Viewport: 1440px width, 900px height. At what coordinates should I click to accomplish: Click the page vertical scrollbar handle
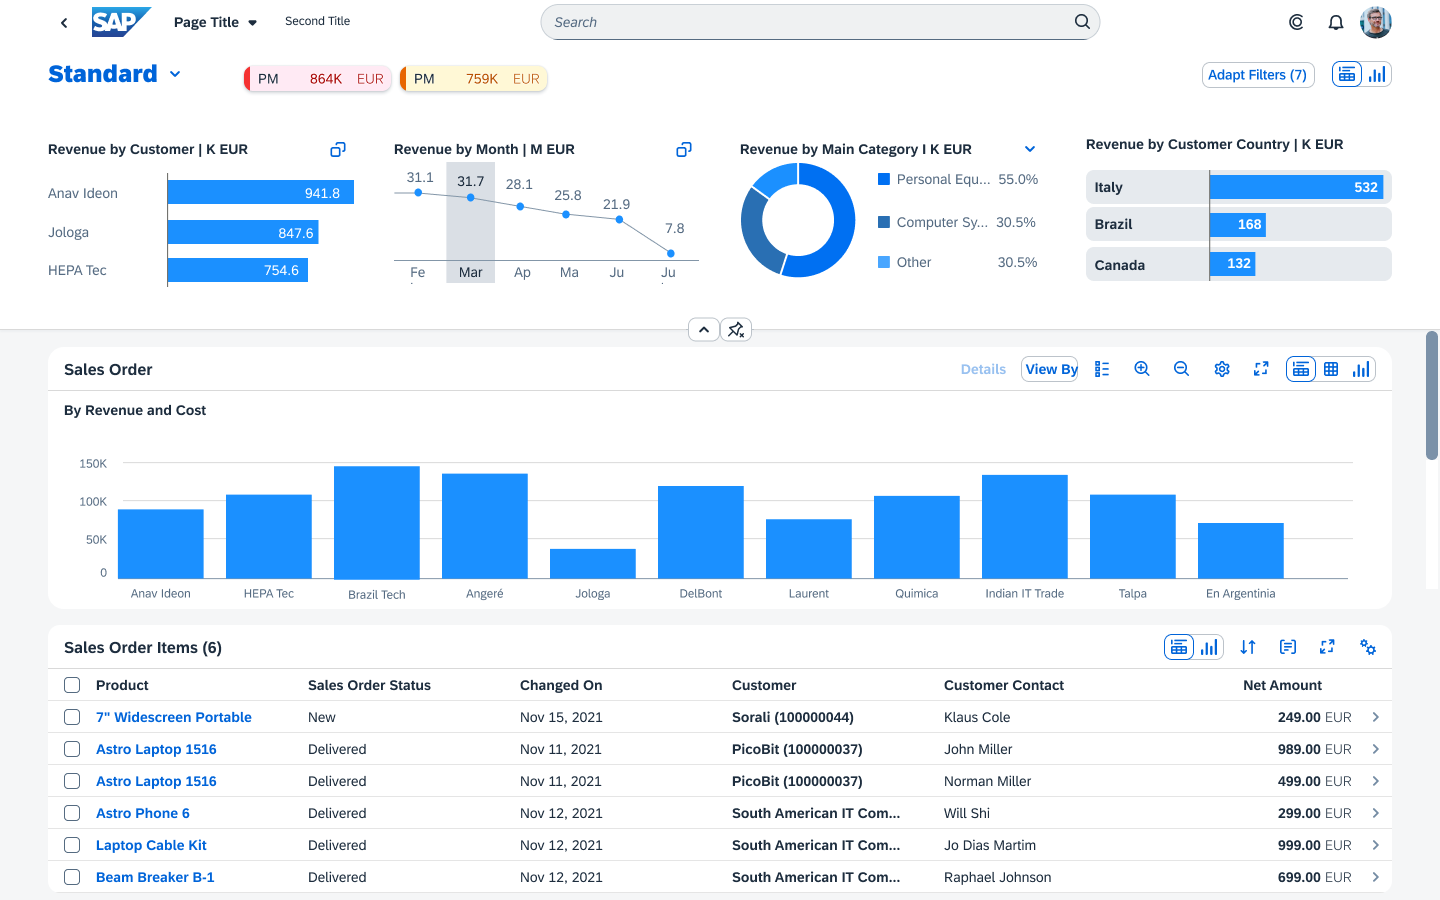tap(1432, 395)
